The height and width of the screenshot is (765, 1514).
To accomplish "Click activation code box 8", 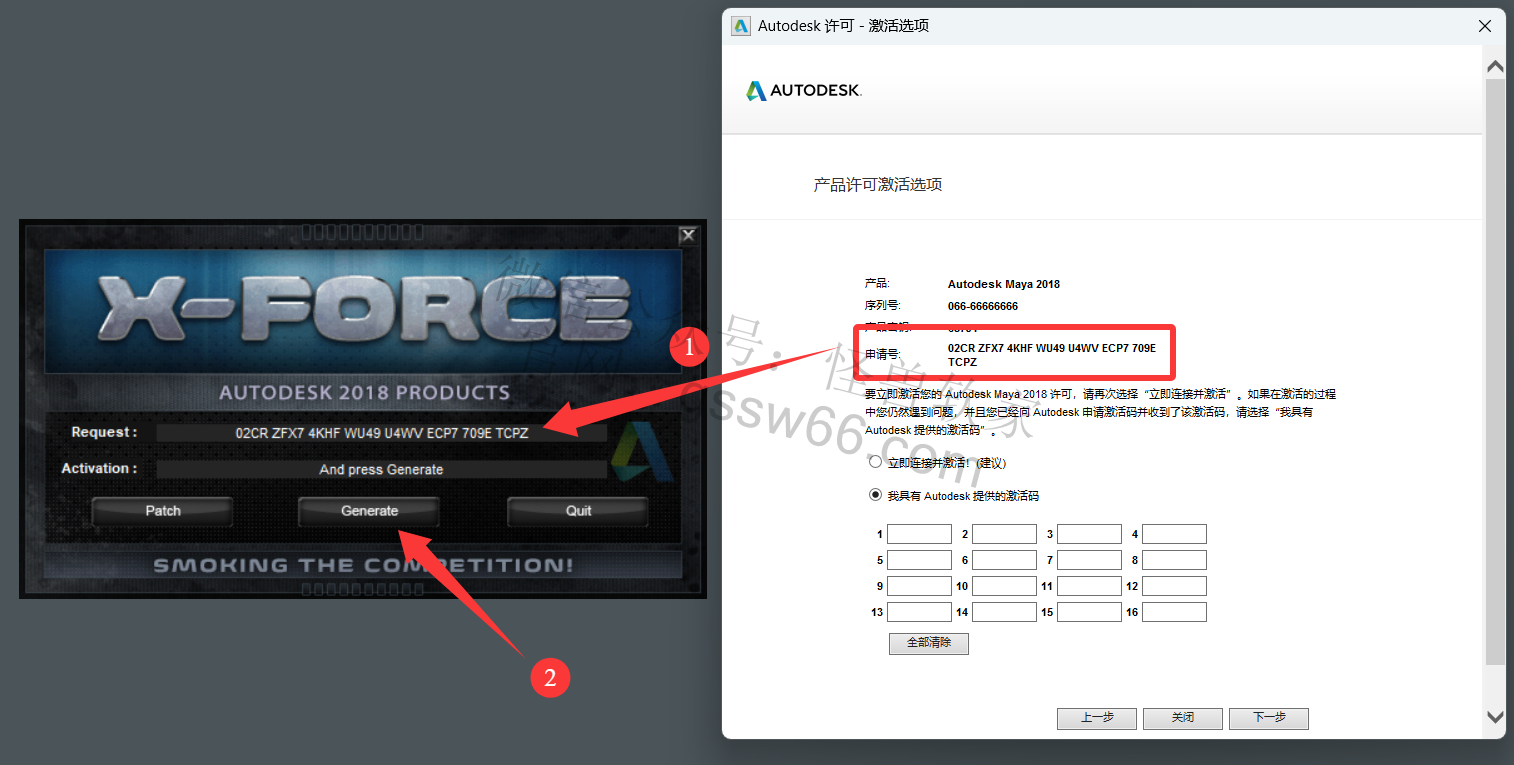I will [x=1174, y=560].
